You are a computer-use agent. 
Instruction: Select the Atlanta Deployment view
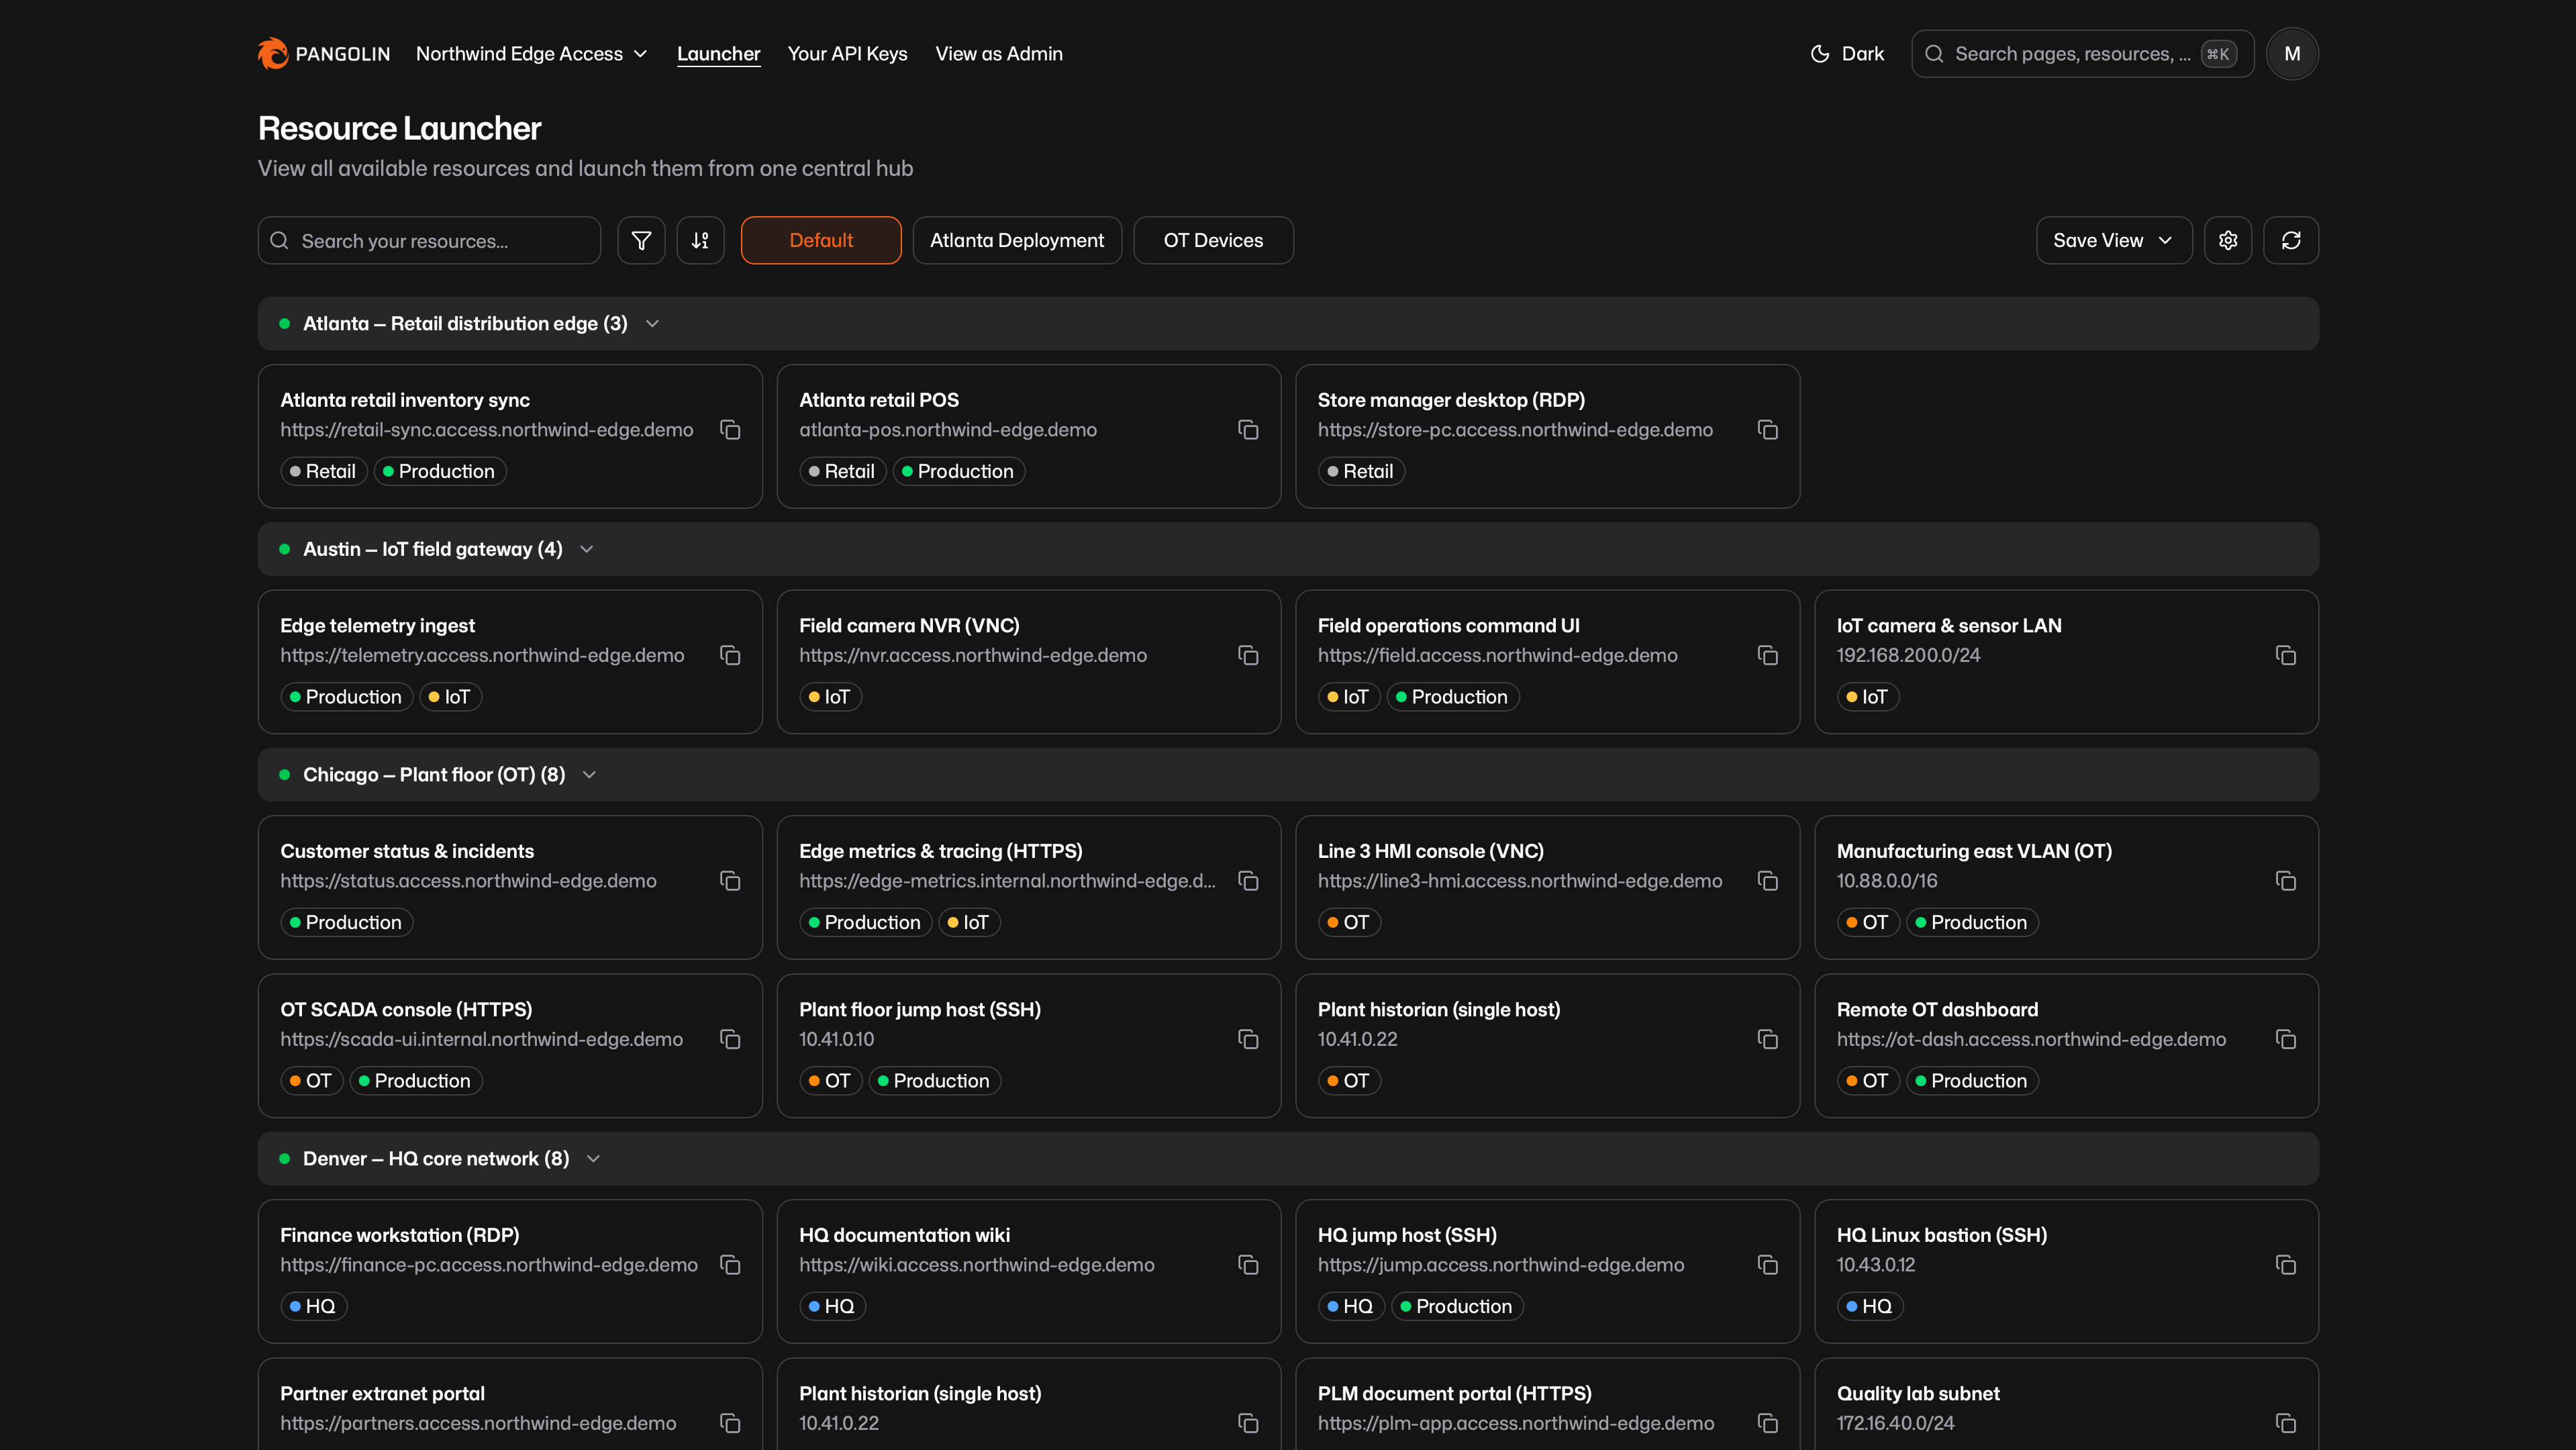1016,240
